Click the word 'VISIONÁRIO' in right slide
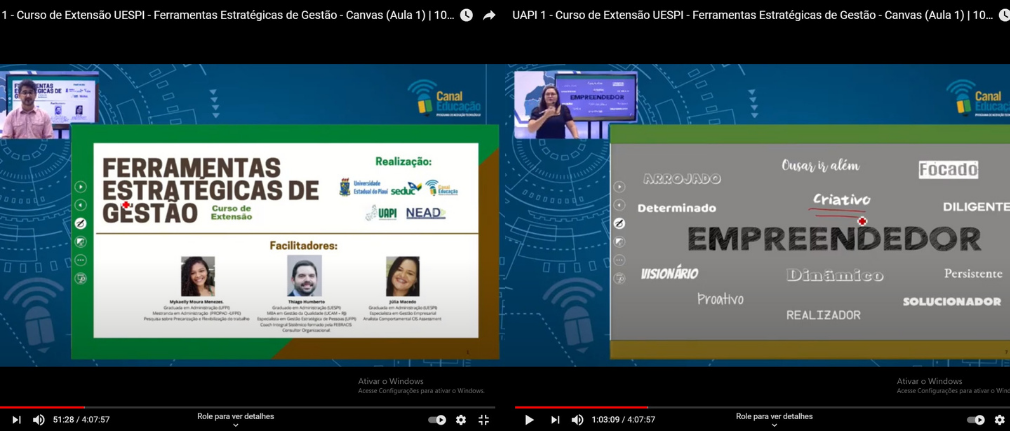The height and width of the screenshot is (431, 1010). coord(669,274)
